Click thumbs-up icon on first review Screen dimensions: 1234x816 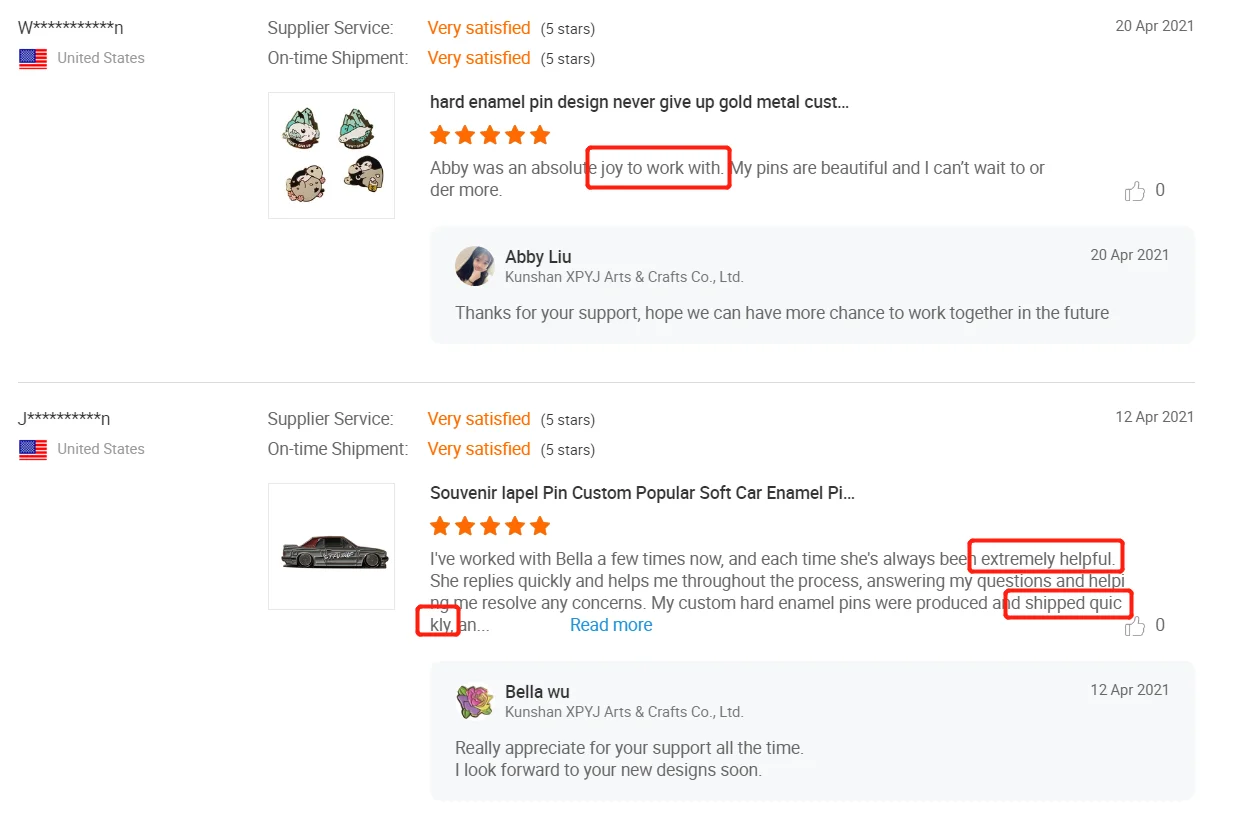1134,191
